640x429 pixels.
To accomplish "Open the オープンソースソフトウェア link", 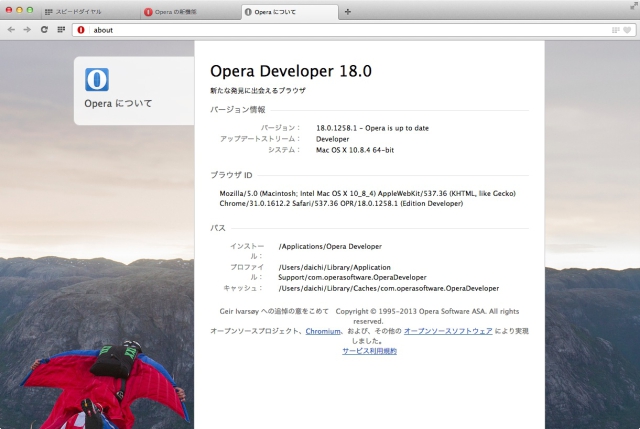I will click(448, 331).
